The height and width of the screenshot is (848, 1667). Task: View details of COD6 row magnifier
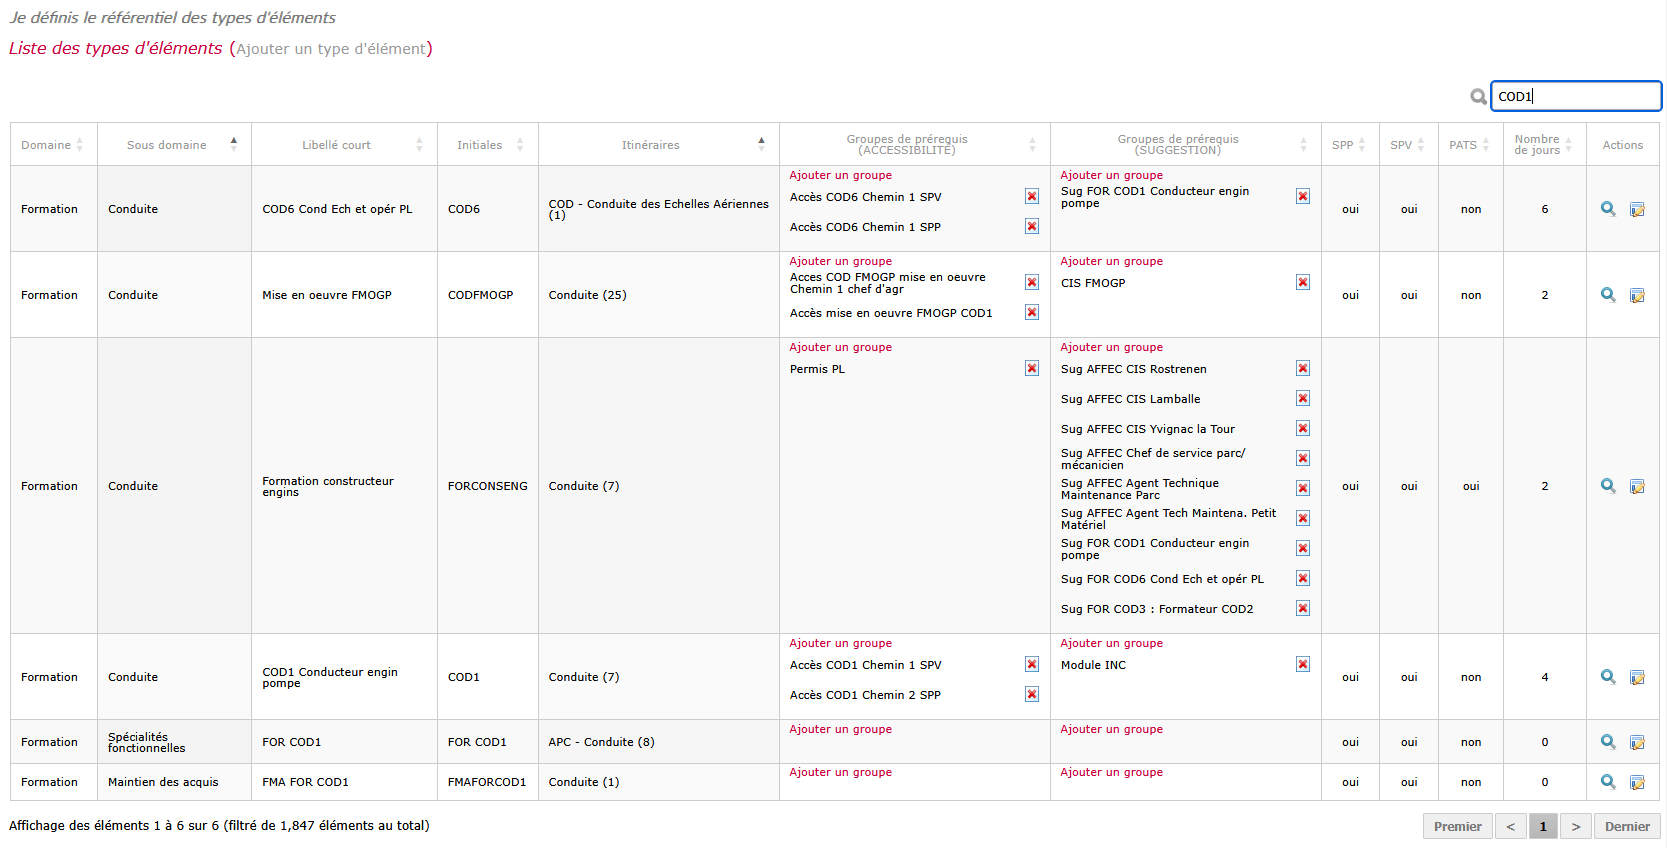tap(1608, 209)
